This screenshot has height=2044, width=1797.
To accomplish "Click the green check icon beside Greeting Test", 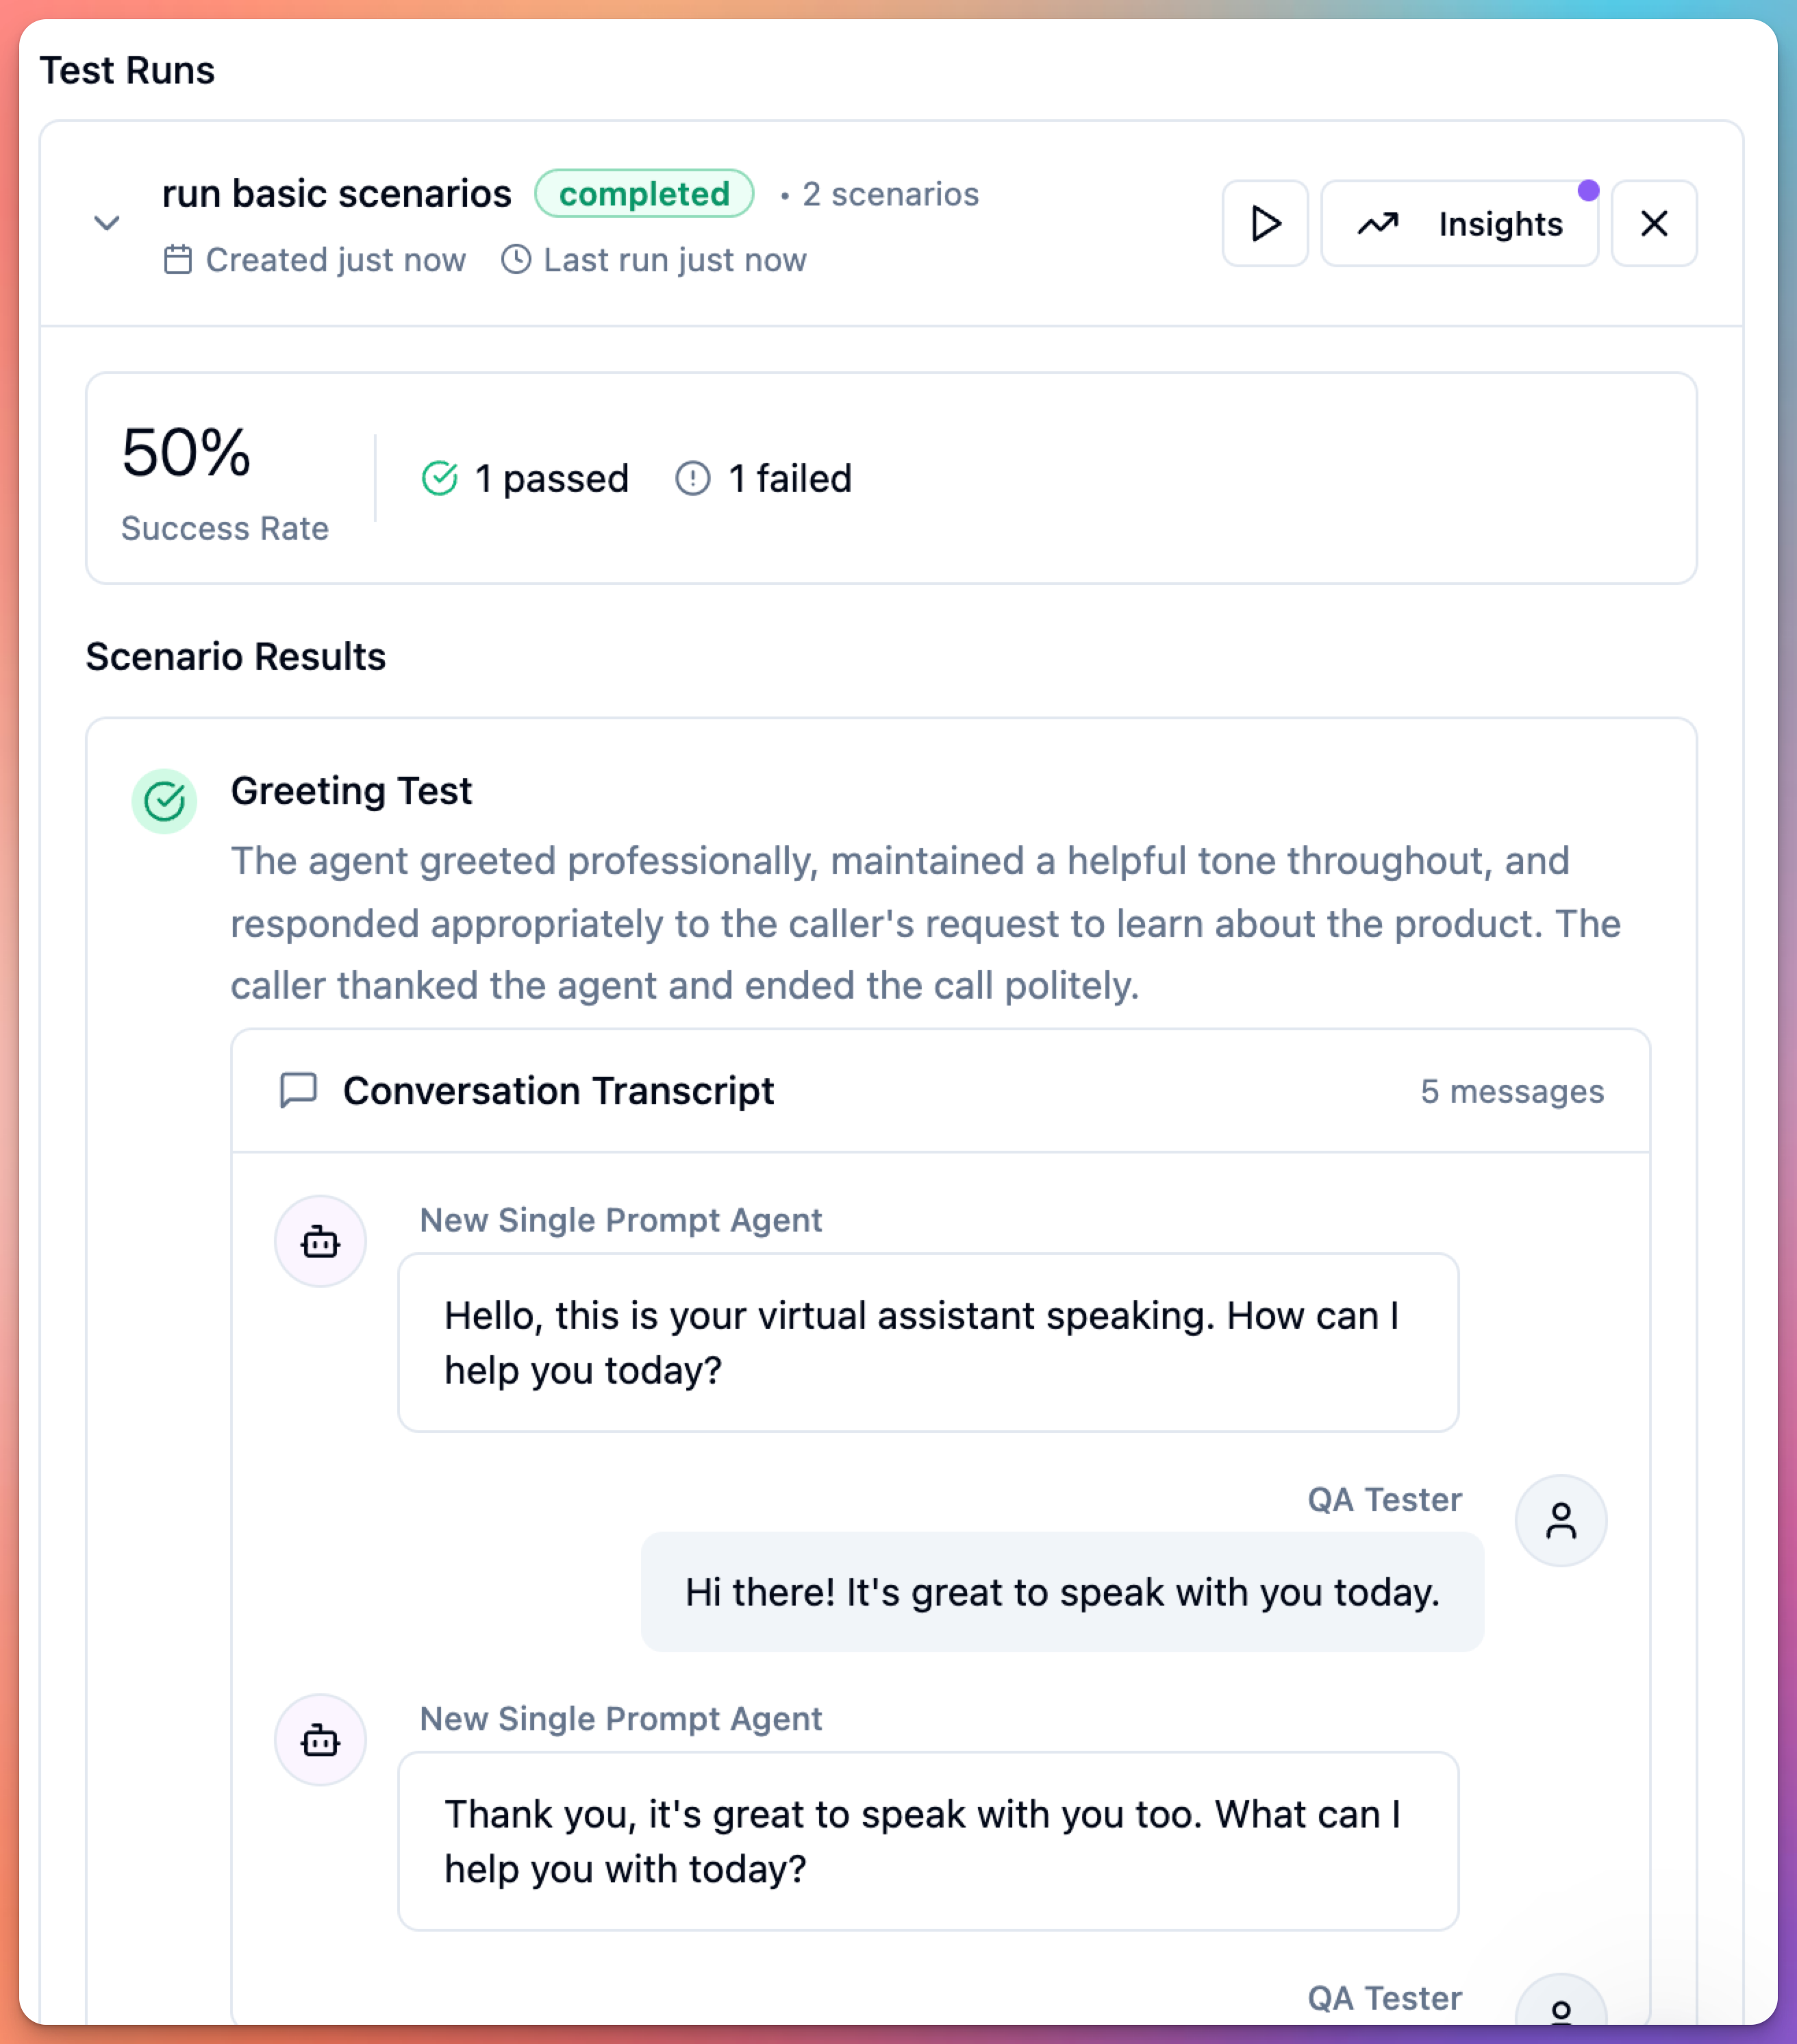I will [x=165, y=800].
